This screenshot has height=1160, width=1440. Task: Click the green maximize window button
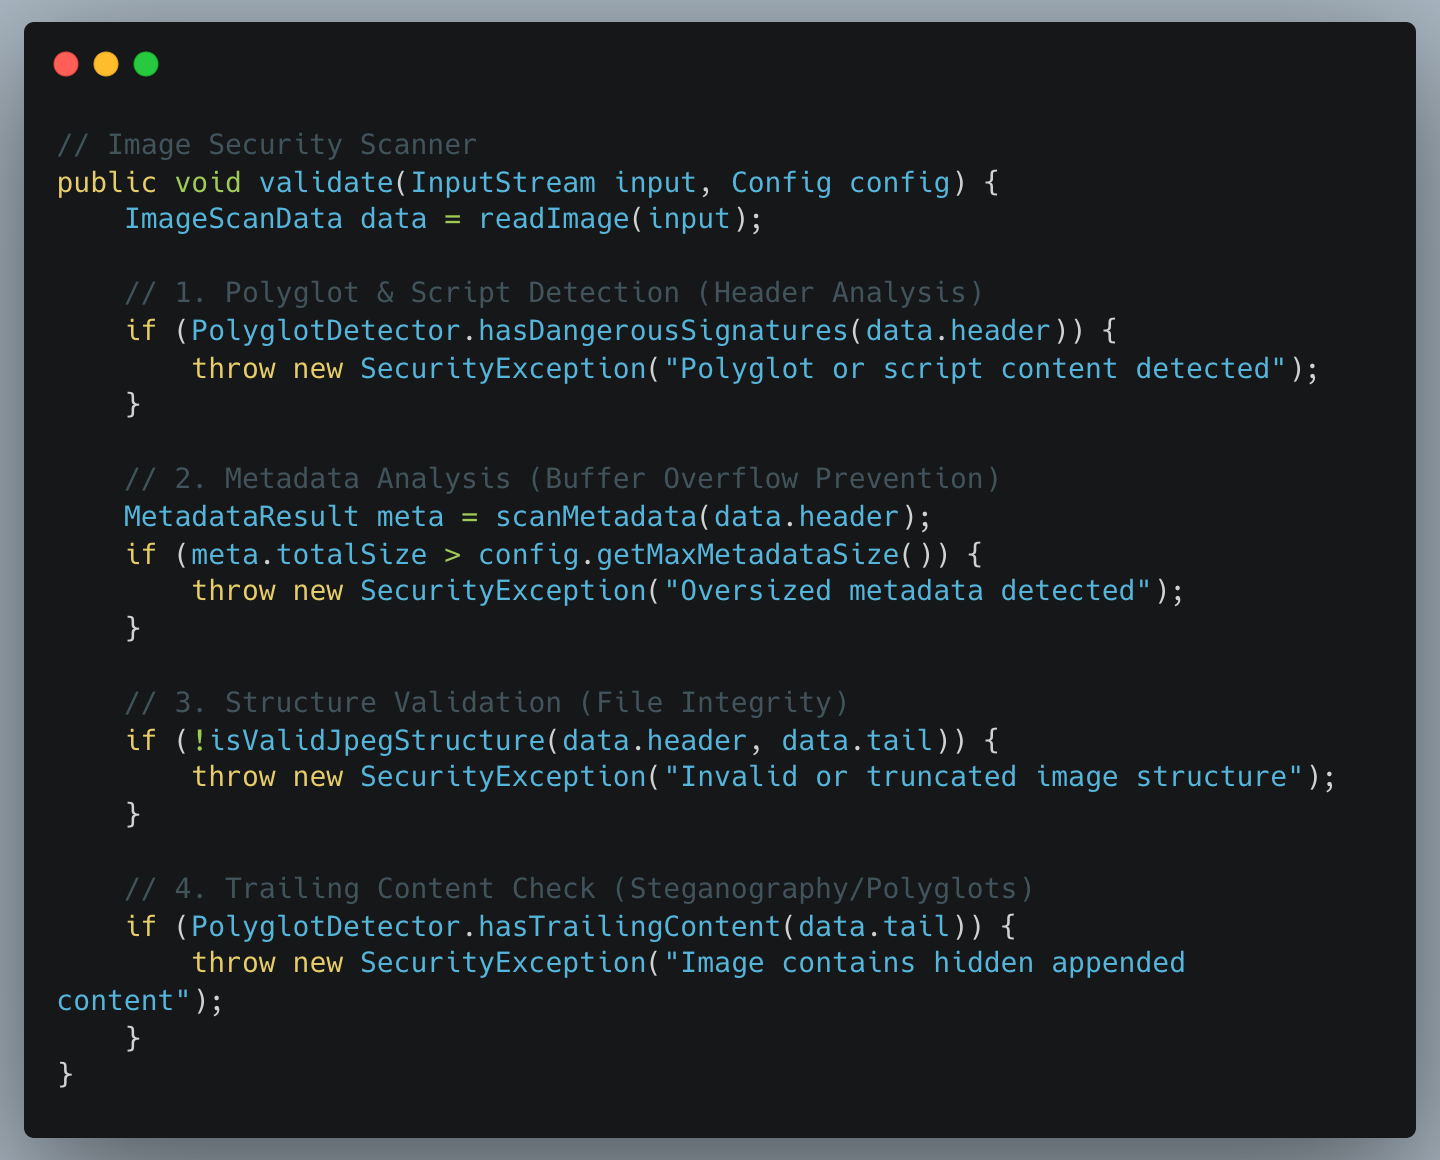[146, 64]
